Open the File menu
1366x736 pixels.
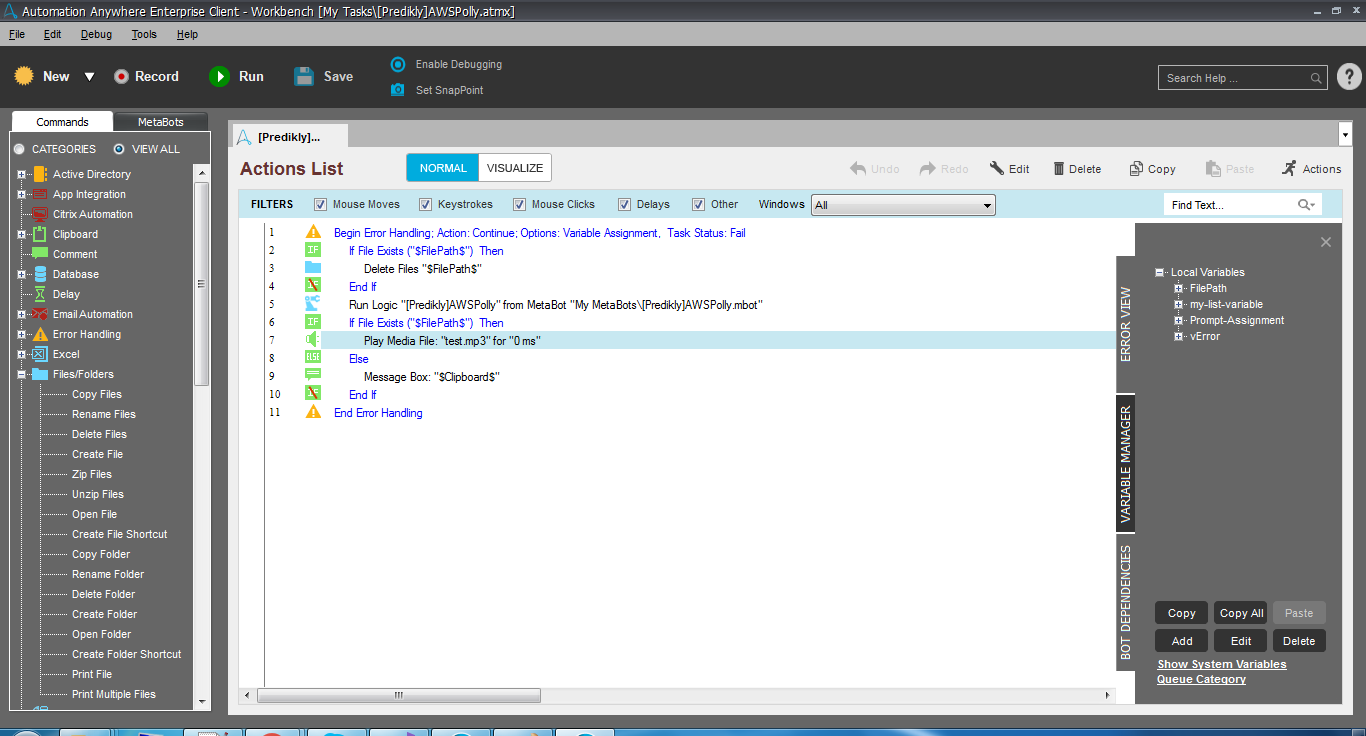[x=17, y=34]
